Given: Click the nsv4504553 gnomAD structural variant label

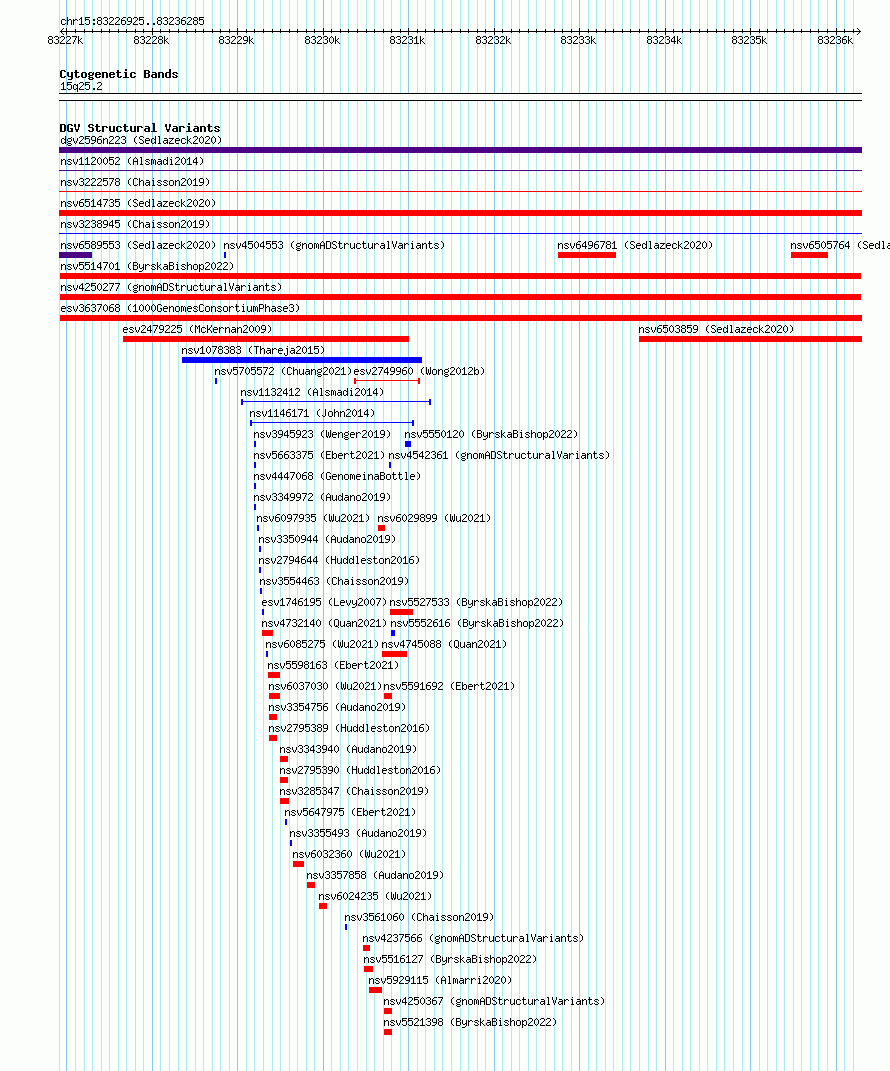Looking at the screenshot, I should click(x=334, y=245).
